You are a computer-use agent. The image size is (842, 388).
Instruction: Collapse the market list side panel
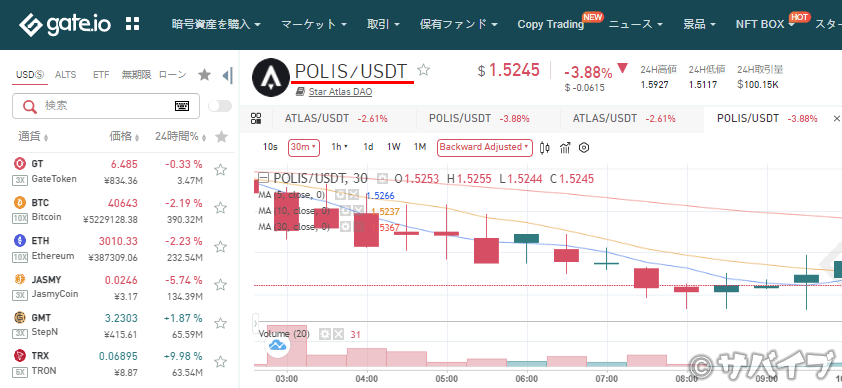click(228, 76)
